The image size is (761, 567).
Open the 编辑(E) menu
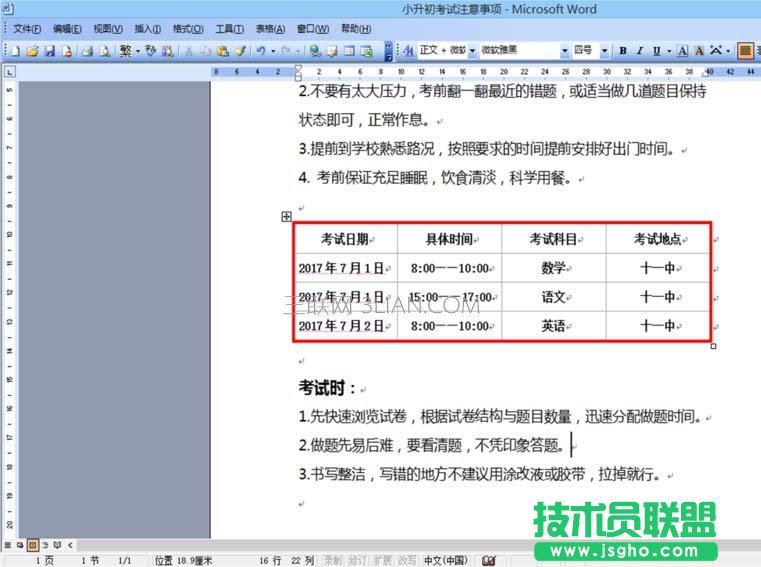coord(67,29)
